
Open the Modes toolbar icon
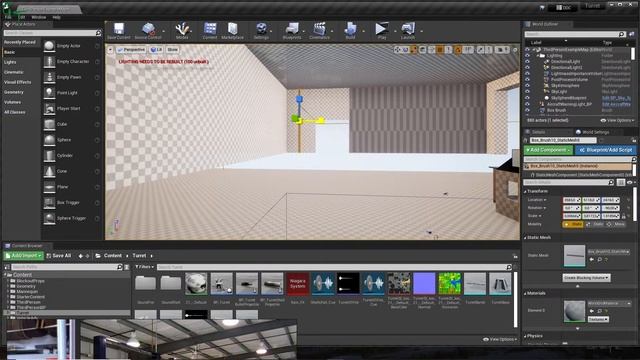182,31
